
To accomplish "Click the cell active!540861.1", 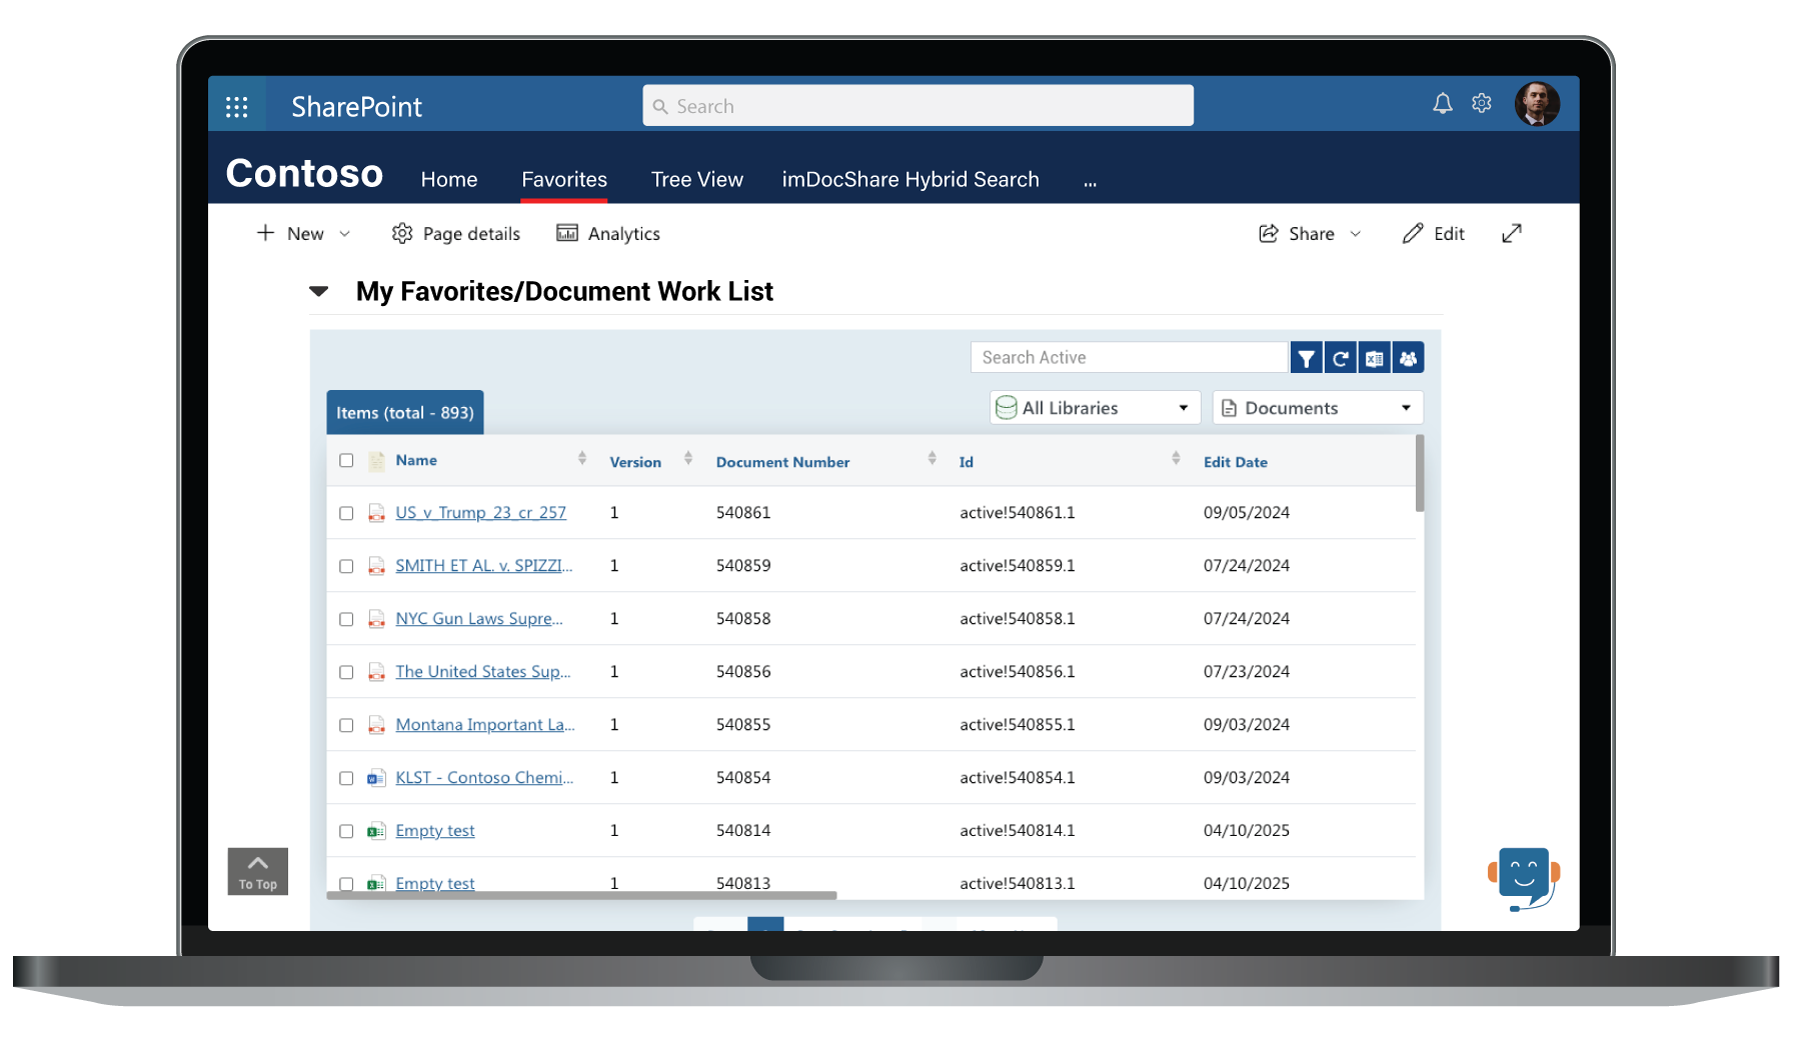I will click(1017, 513).
